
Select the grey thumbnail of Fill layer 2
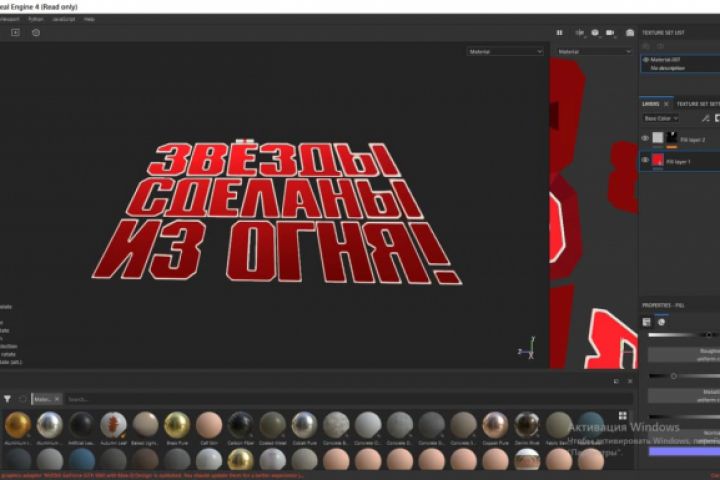coord(658,138)
